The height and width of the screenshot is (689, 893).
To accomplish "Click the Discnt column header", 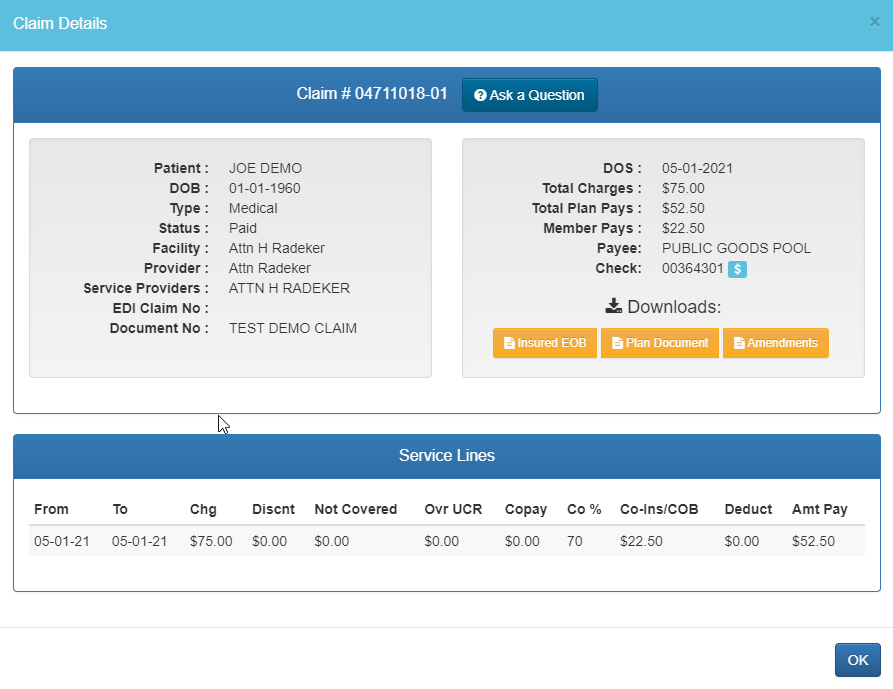I will pos(273,509).
